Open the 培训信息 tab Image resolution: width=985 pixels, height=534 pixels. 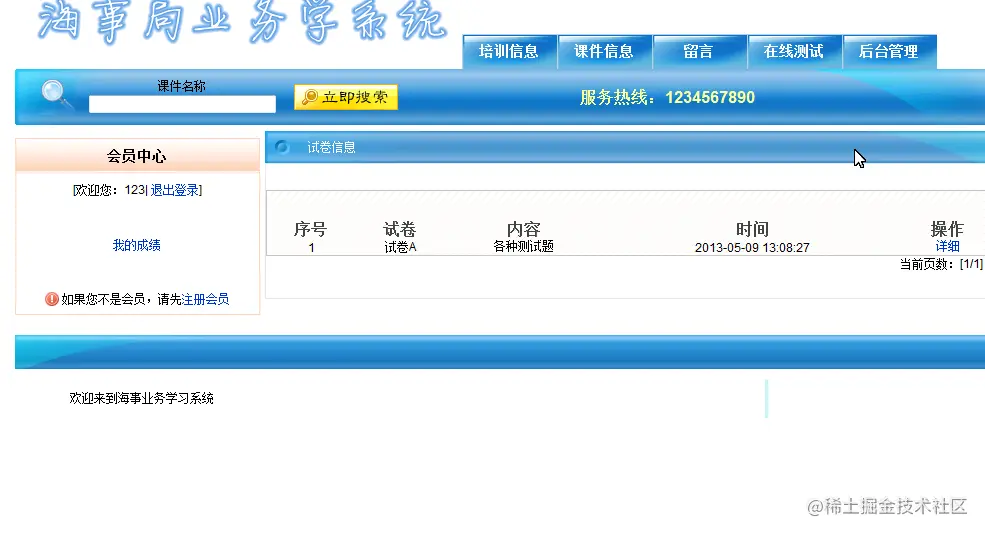click(x=509, y=52)
